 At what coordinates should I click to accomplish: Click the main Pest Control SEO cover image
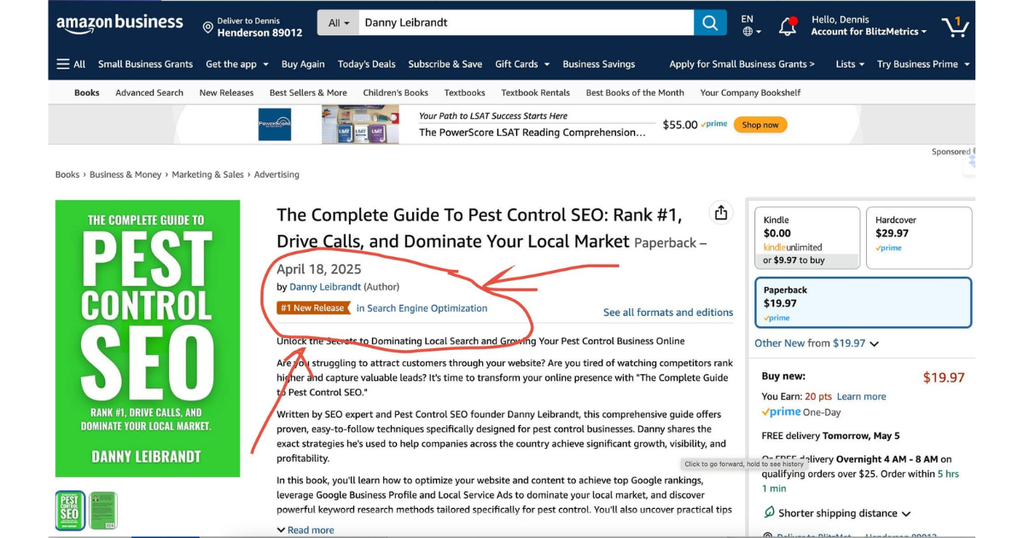coord(148,338)
